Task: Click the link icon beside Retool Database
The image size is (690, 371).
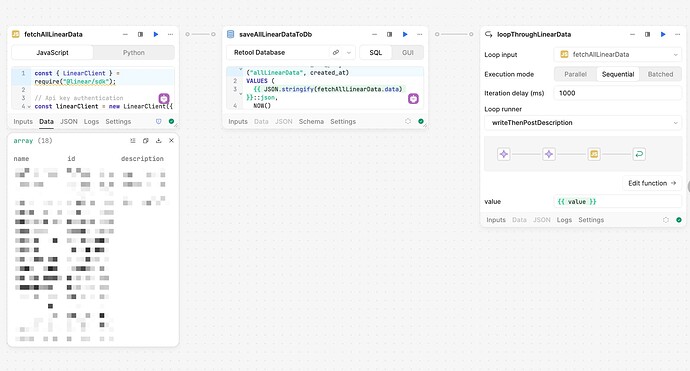Action: click(x=336, y=52)
